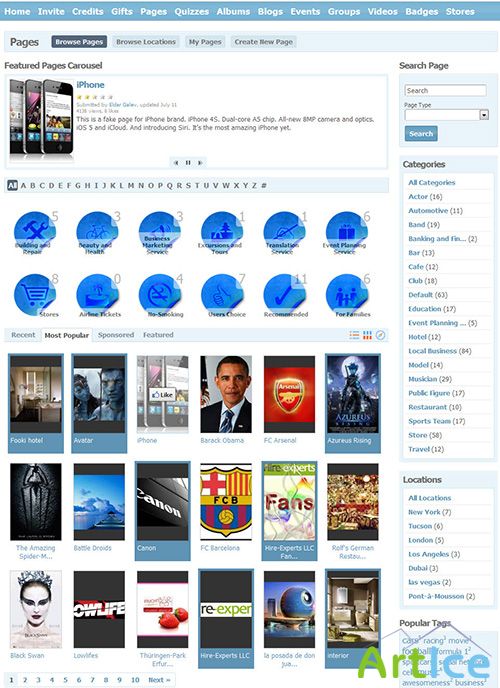The width and height of the screenshot is (500, 688).
Task: Open the FC Barcelona thumbnail
Action: [x=226, y=502]
